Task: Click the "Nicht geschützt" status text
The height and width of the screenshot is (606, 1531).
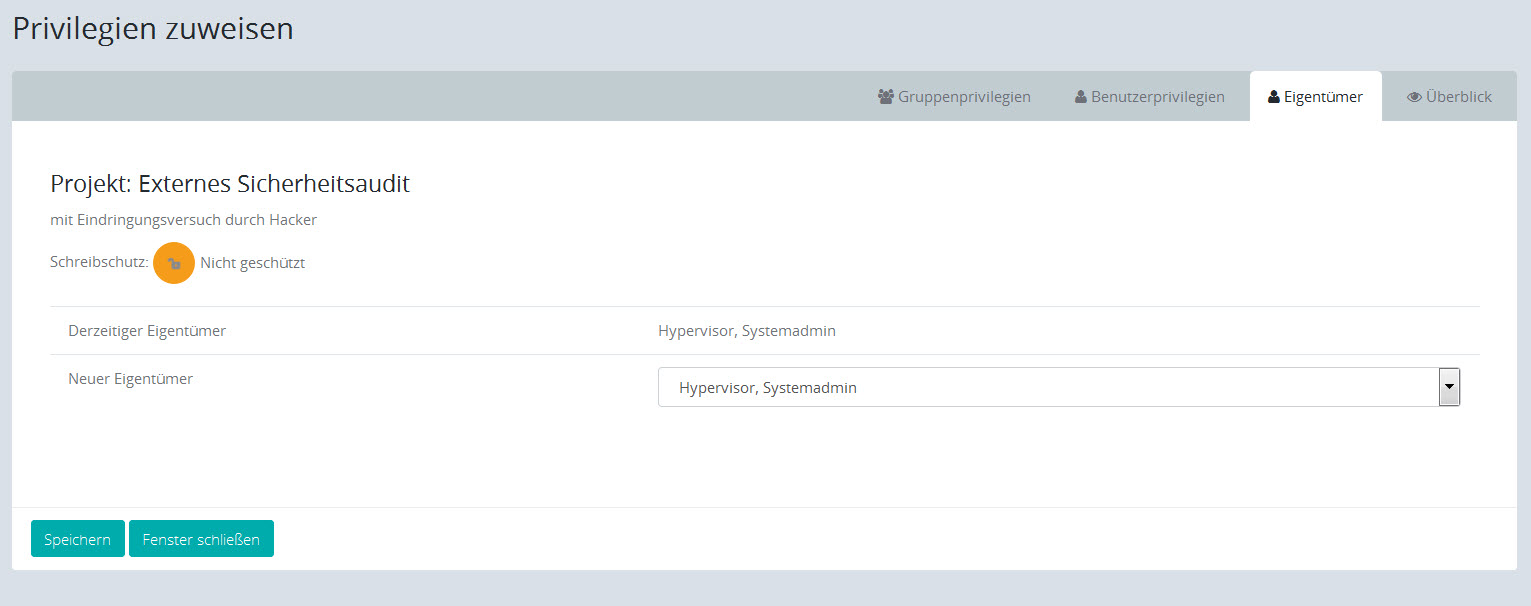Action: coord(252,263)
